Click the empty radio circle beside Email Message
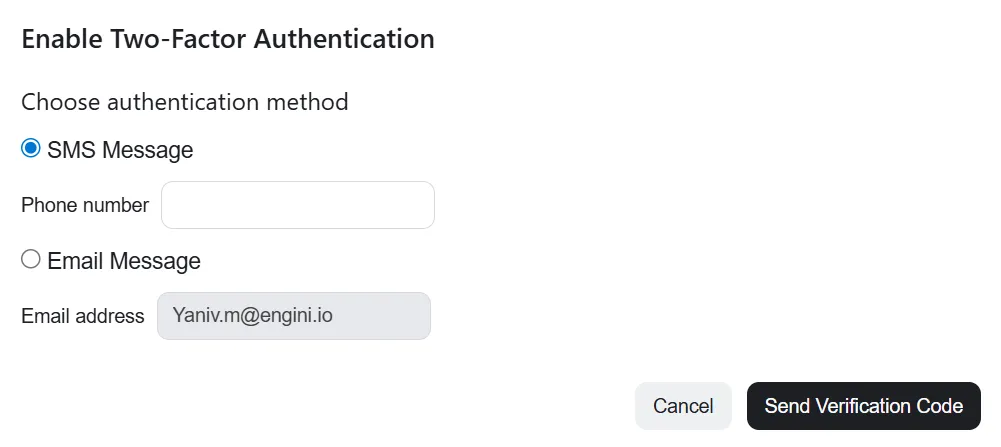Image resolution: width=1001 pixels, height=447 pixels. (31, 259)
